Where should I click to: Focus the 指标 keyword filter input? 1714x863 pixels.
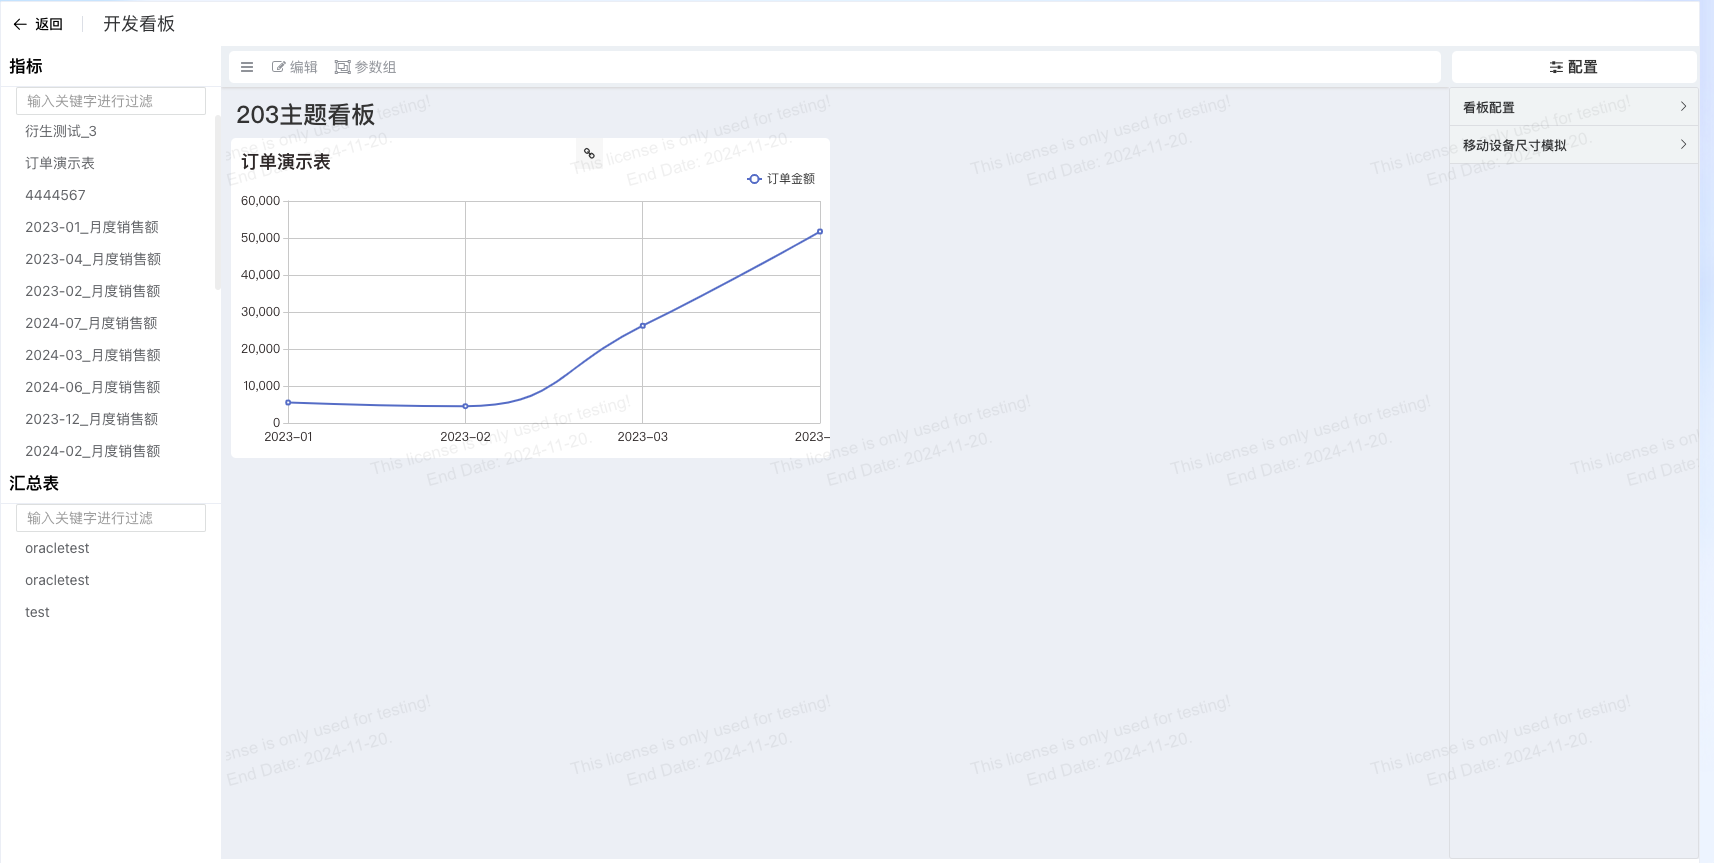coord(111,101)
